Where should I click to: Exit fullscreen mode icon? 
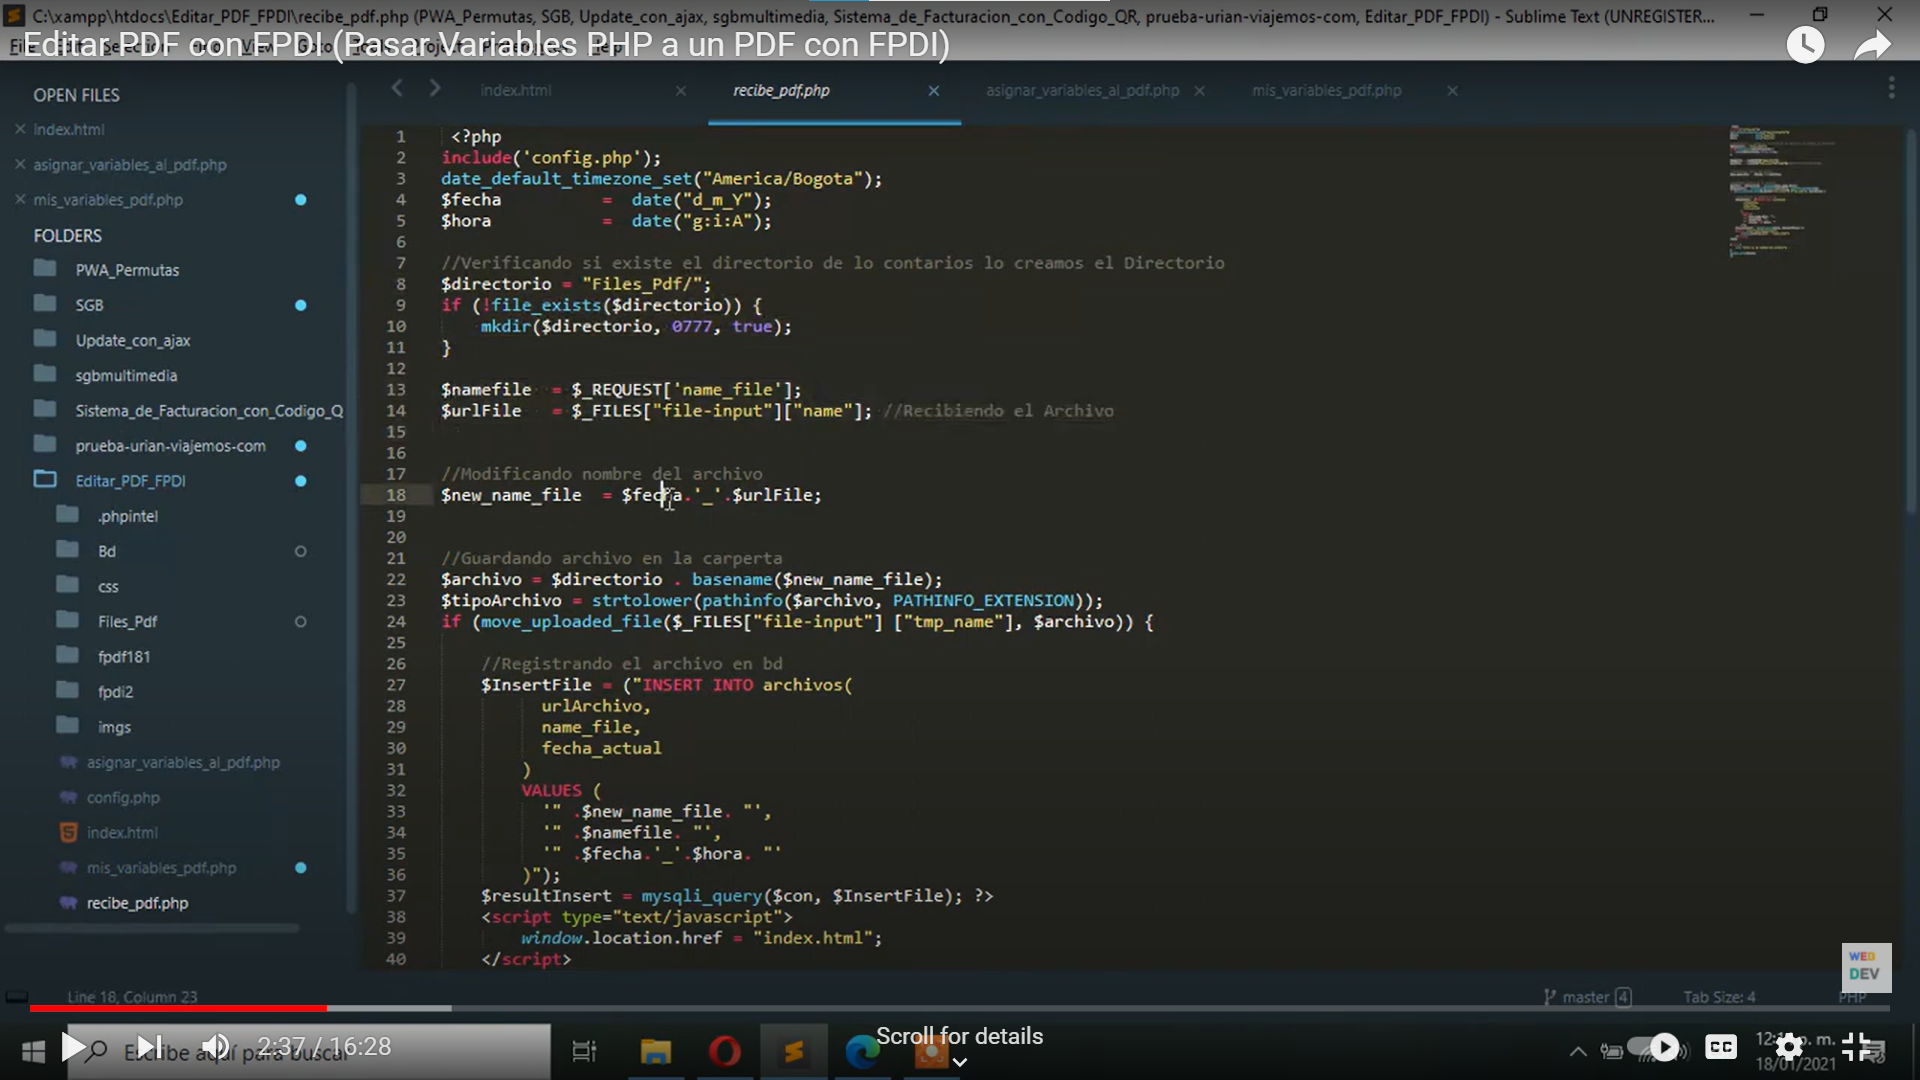point(1856,1047)
